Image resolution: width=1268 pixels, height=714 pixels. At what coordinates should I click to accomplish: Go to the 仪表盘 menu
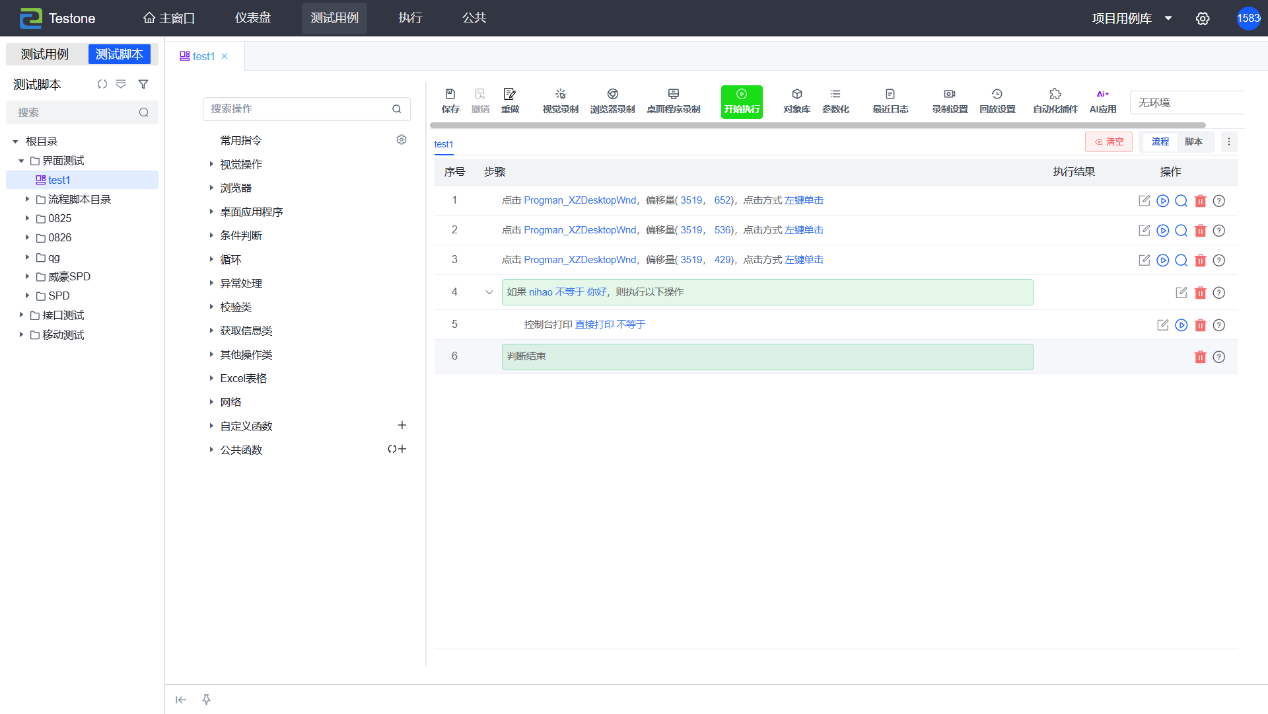tap(252, 18)
